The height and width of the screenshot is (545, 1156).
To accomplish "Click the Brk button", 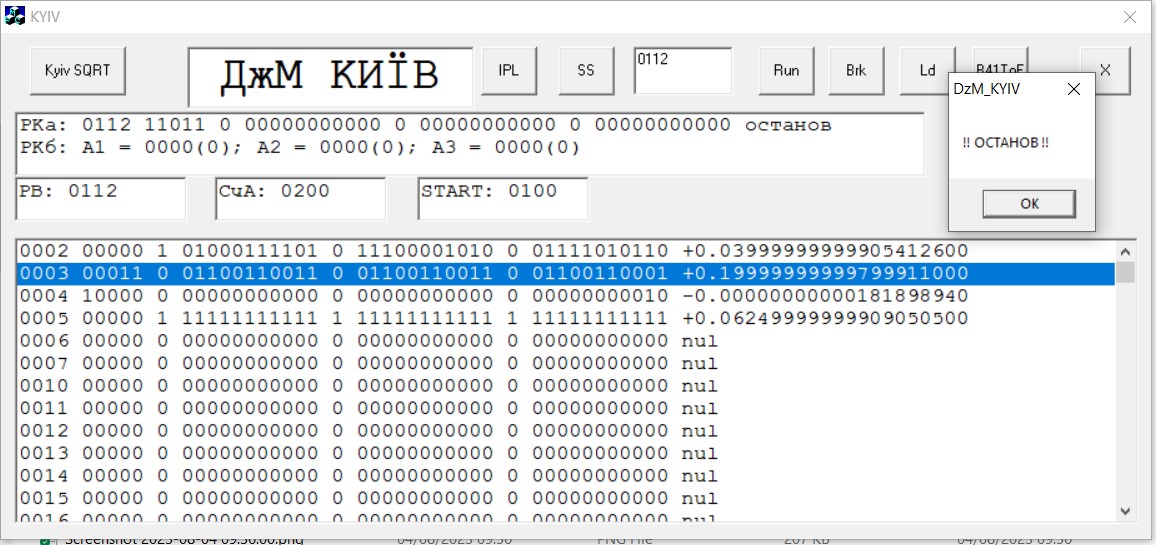I will coord(856,71).
